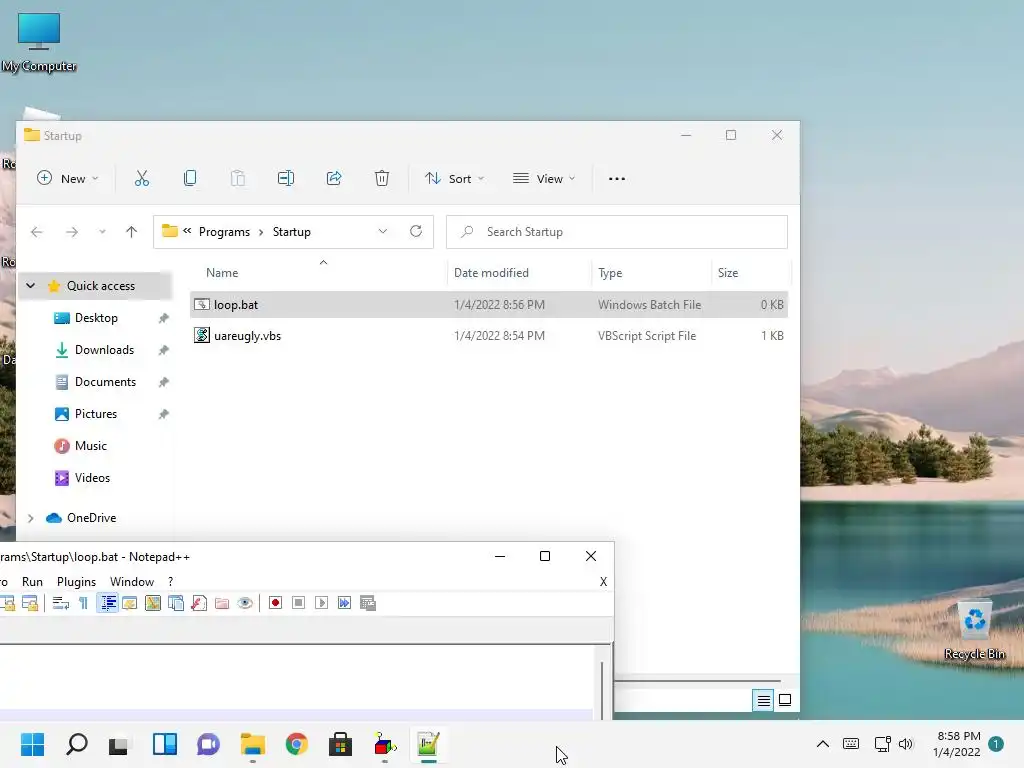Go forward with Explorer forward arrow
The height and width of the screenshot is (768, 1024).
coord(72,232)
